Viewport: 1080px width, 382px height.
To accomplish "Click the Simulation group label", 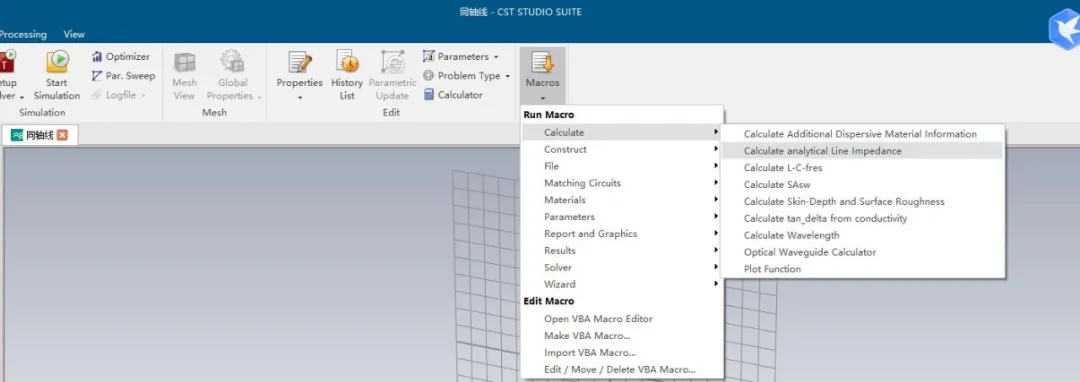I will (42, 112).
